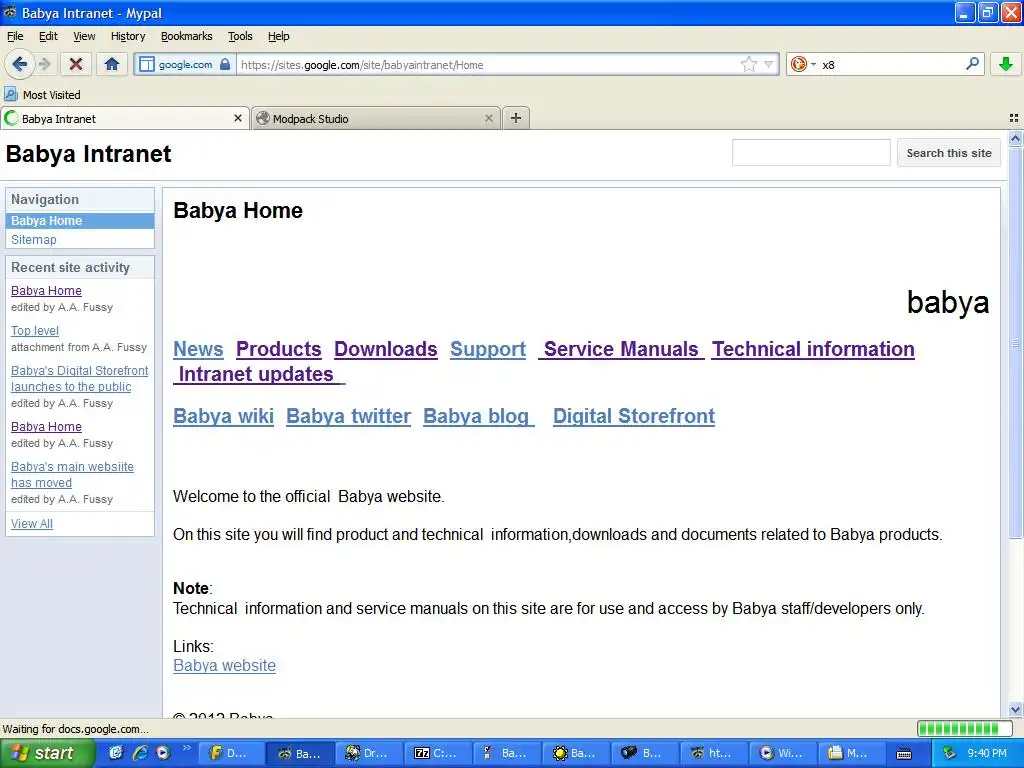
Task: Open a new tab with the plus button
Action: coord(516,118)
